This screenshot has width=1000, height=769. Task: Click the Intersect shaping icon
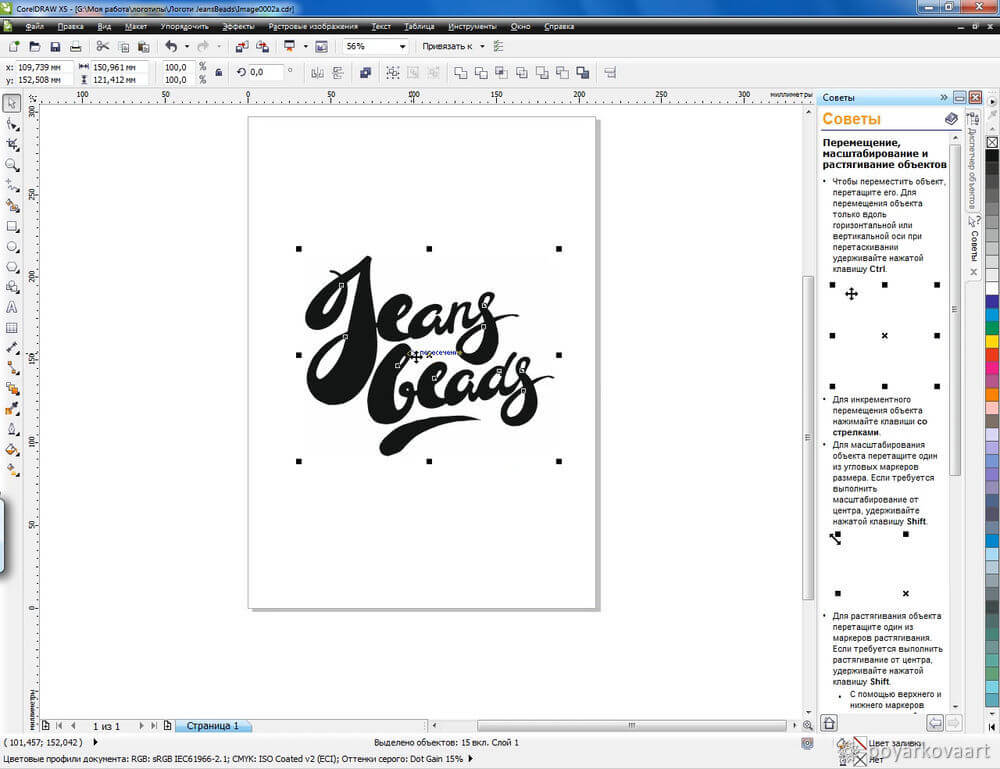[501, 73]
